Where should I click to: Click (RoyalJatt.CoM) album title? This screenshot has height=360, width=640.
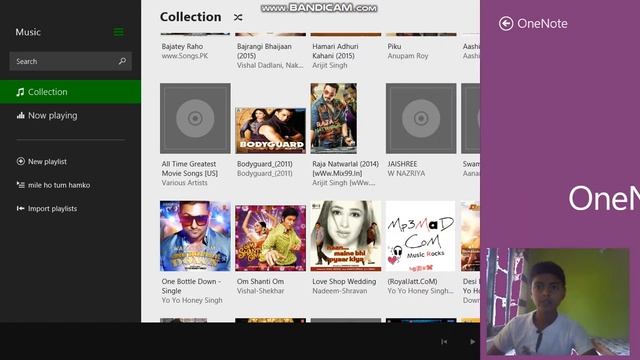[x=412, y=282]
